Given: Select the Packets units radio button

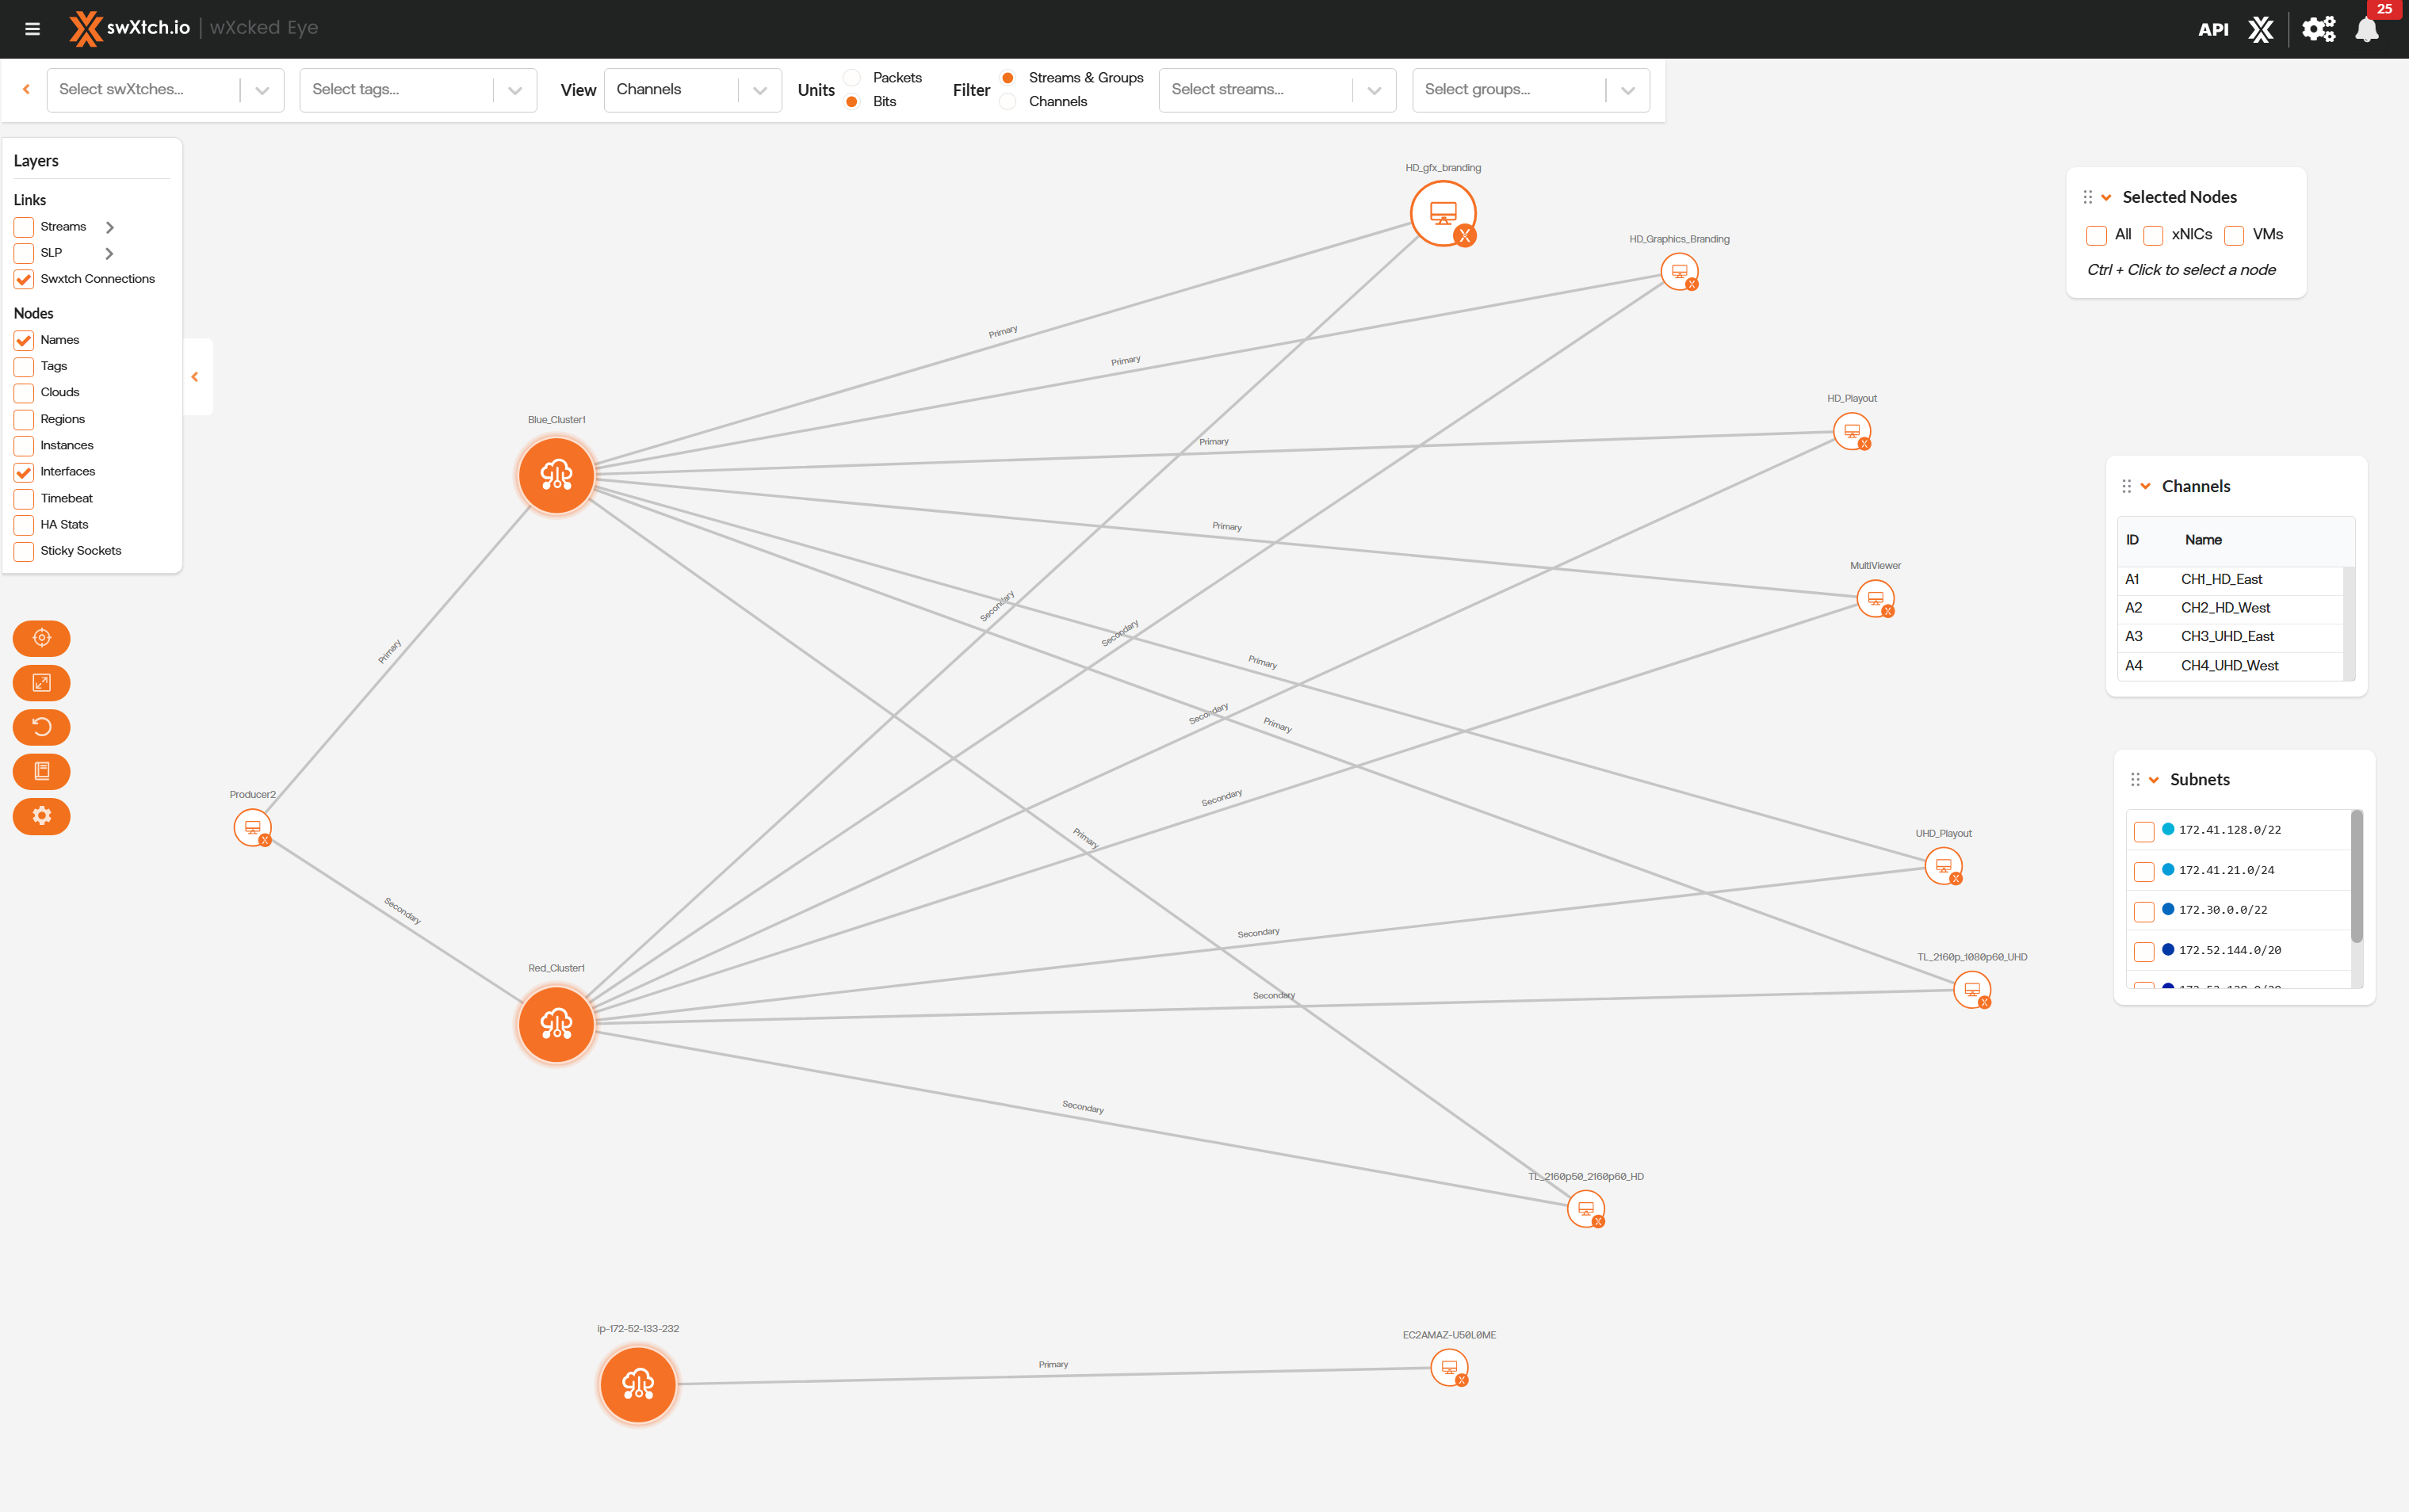Looking at the screenshot, I should (852, 78).
